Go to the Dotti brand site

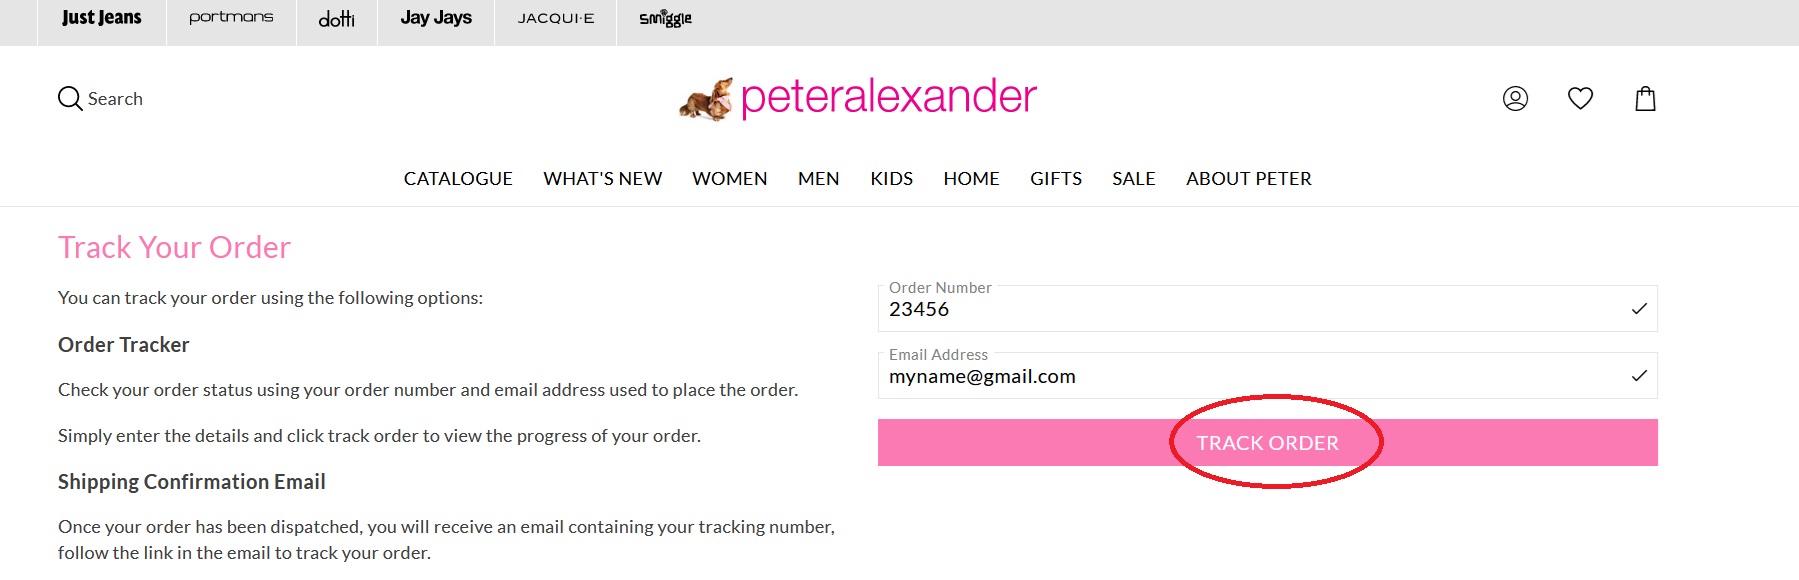tap(336, 19)
